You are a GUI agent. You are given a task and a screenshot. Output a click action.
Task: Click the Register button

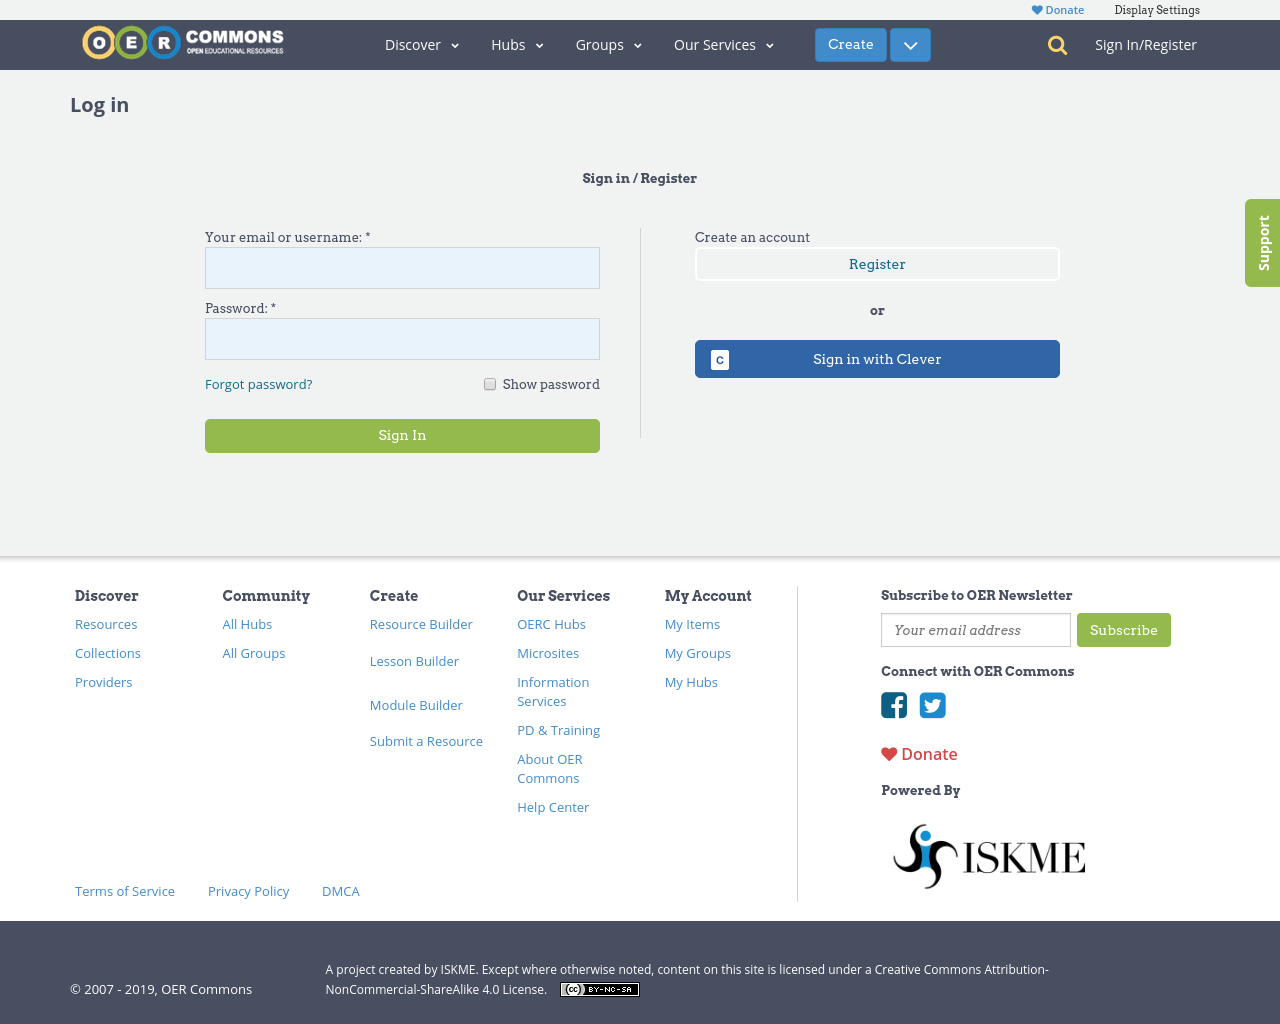(x=877, y=264)
